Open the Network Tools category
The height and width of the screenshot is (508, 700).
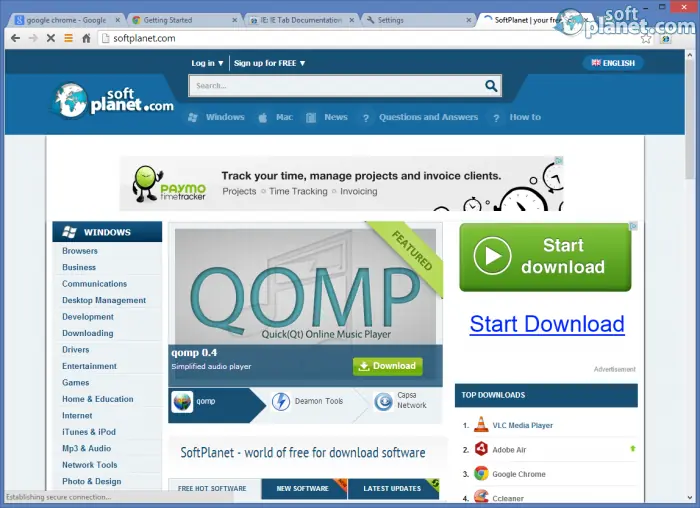[x=90, y=465]
